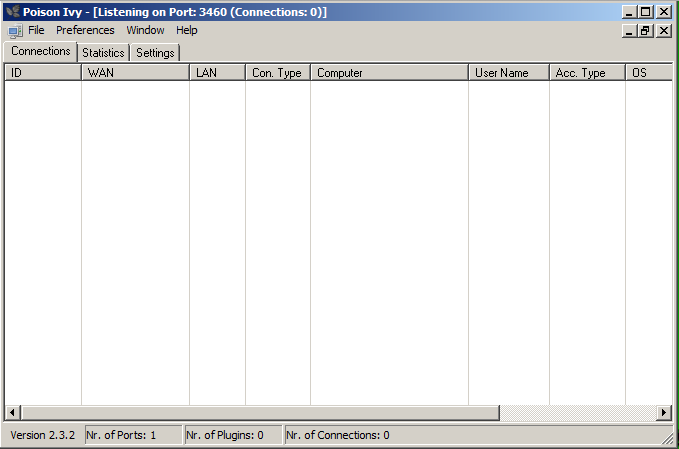Click the horizontal scrollbar left arrow
Viewport: 679px width, 449px height.
point(13,413)
